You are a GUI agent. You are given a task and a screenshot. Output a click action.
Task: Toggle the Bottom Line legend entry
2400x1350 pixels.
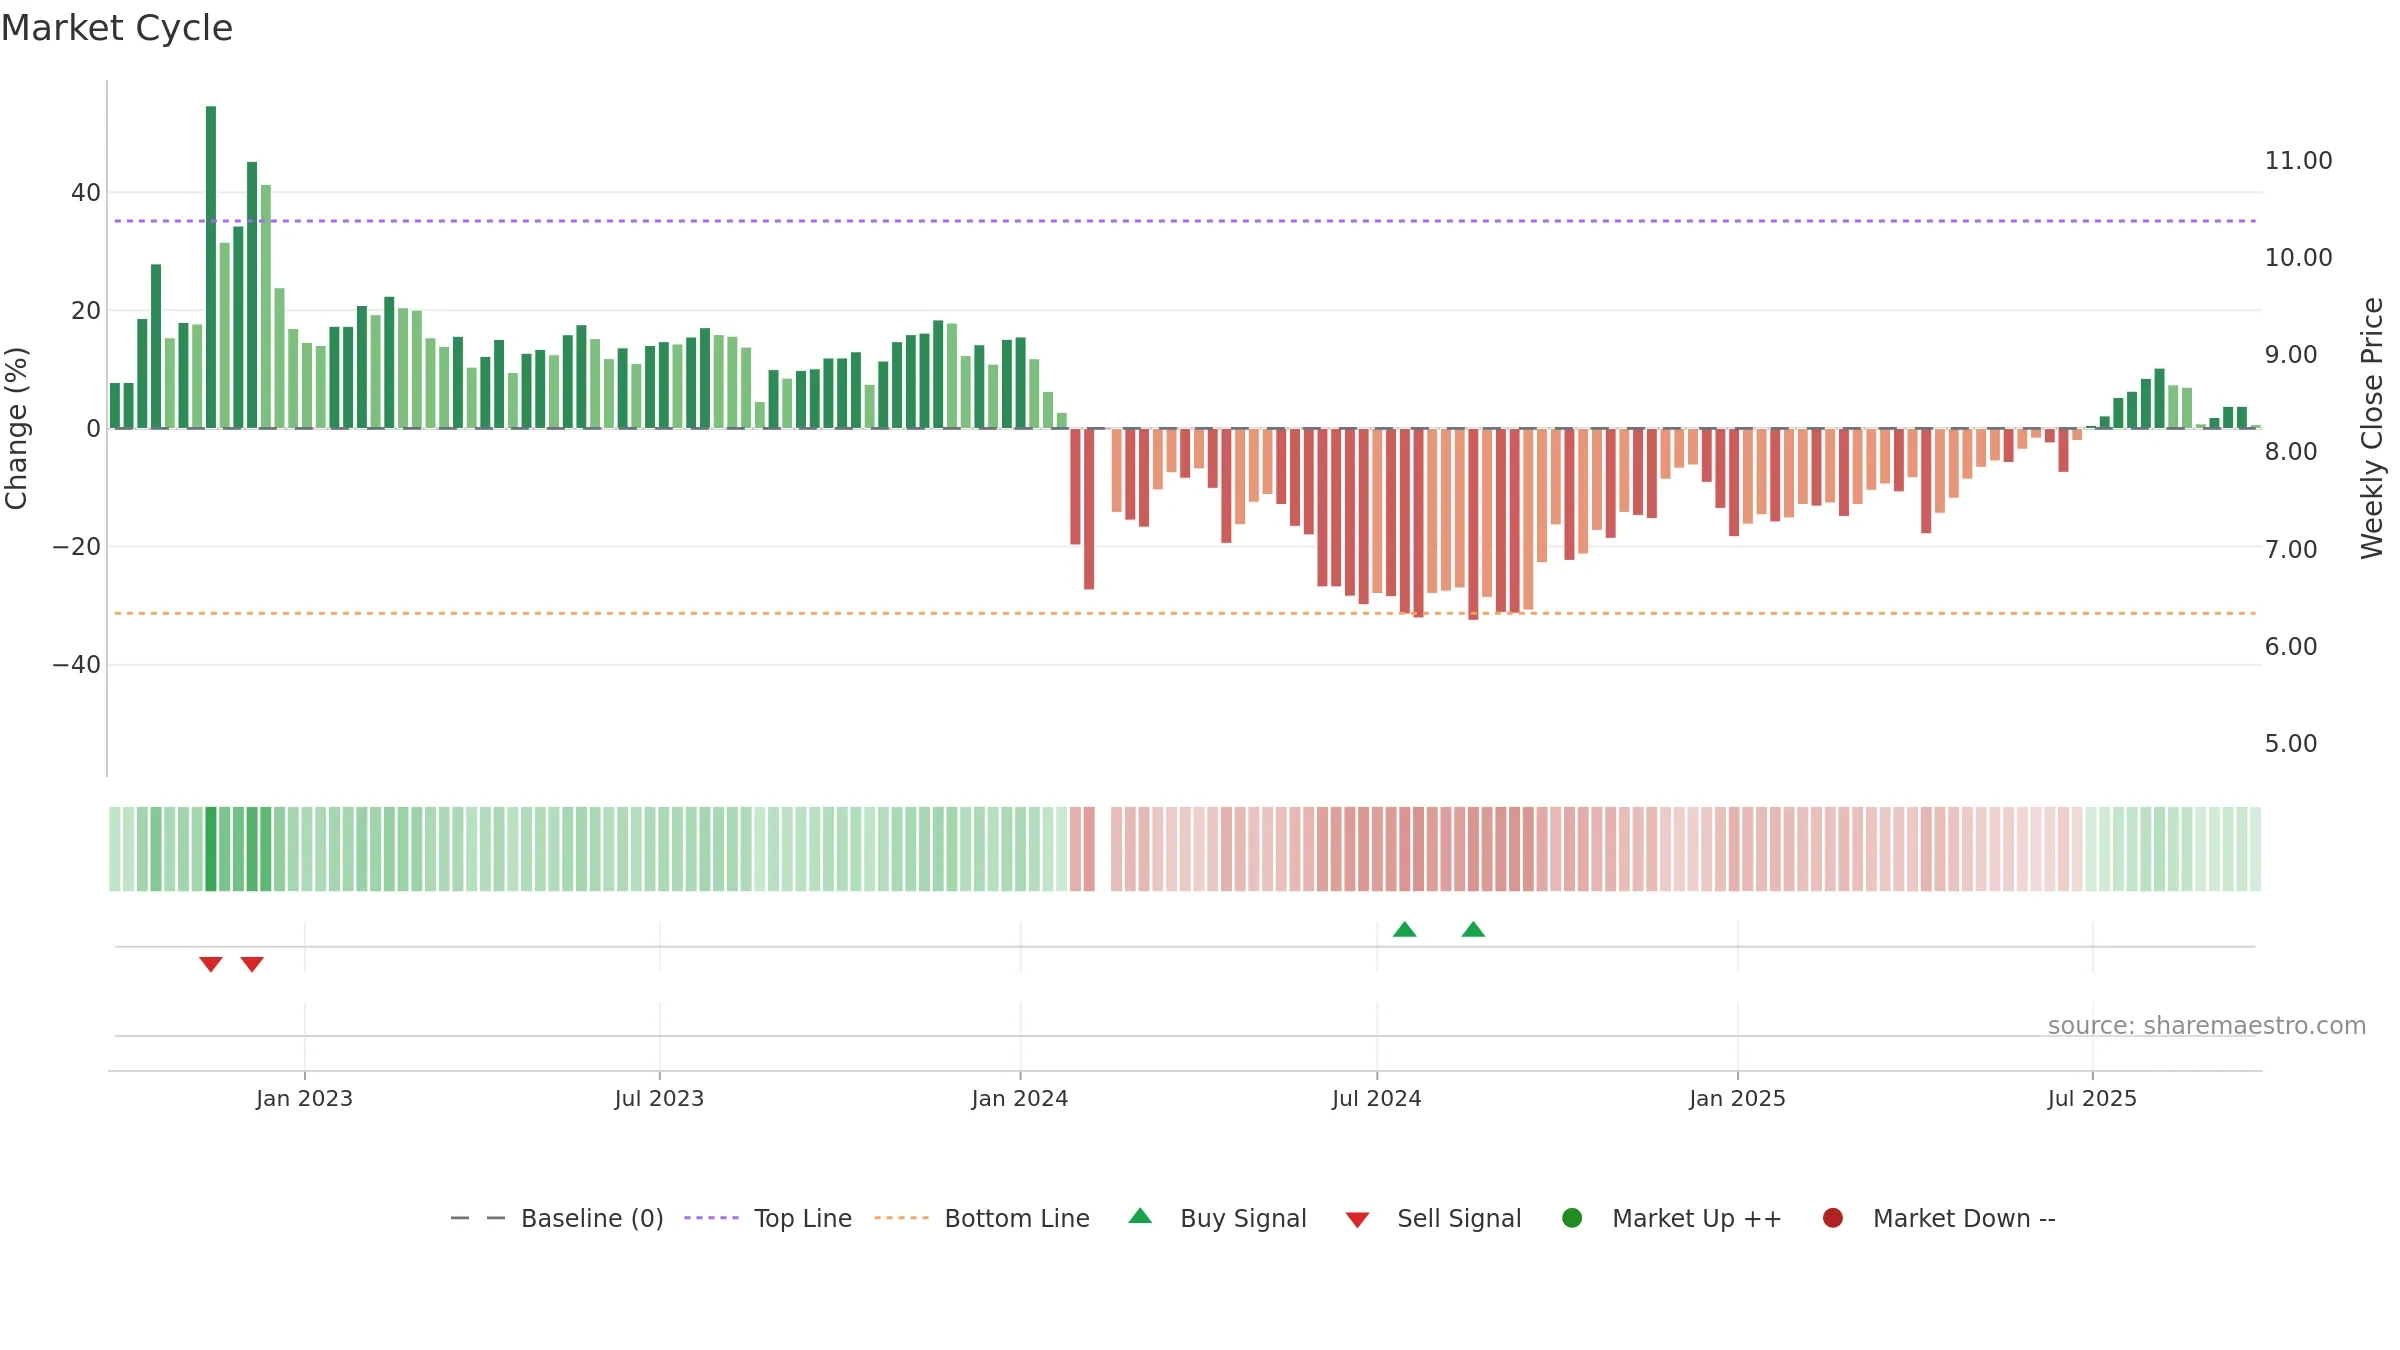tap(982, 1218)
